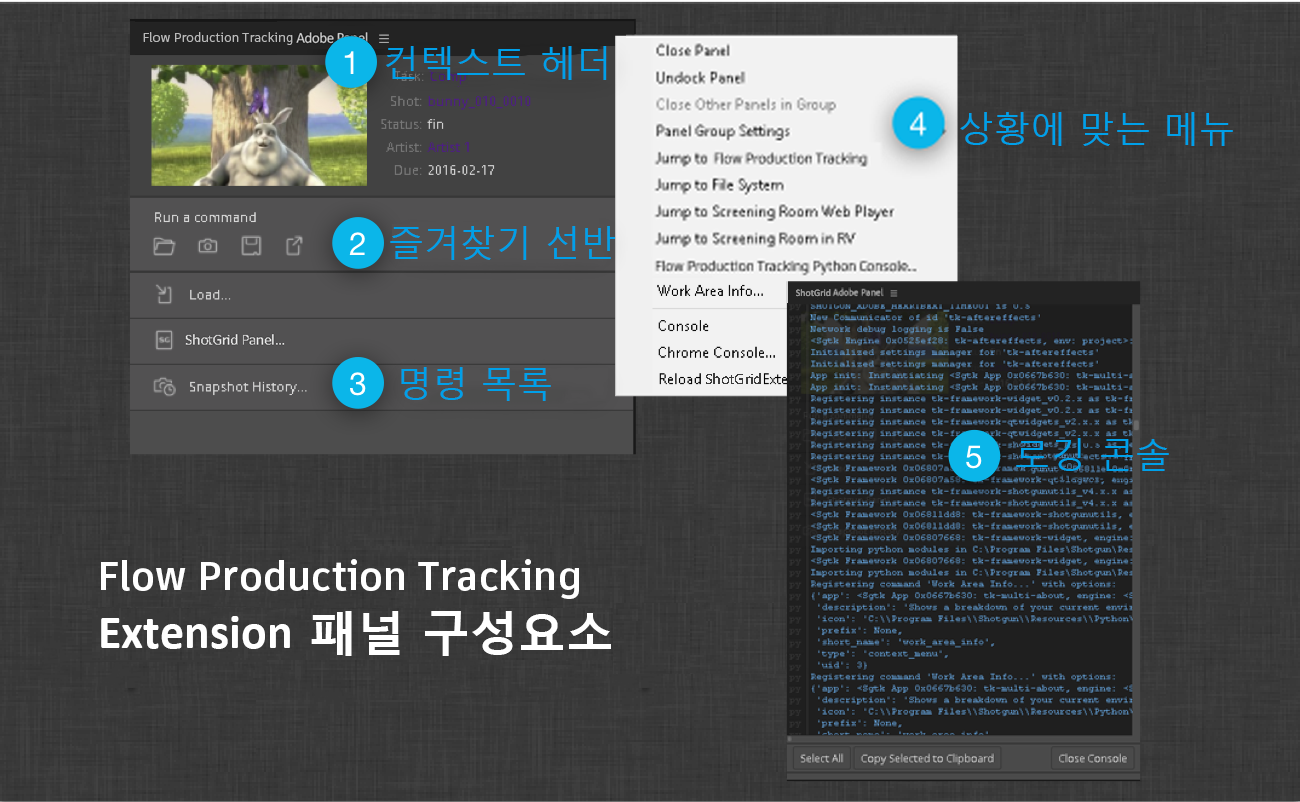
Task: Select the Load command icon
Action: click(162, 294)
